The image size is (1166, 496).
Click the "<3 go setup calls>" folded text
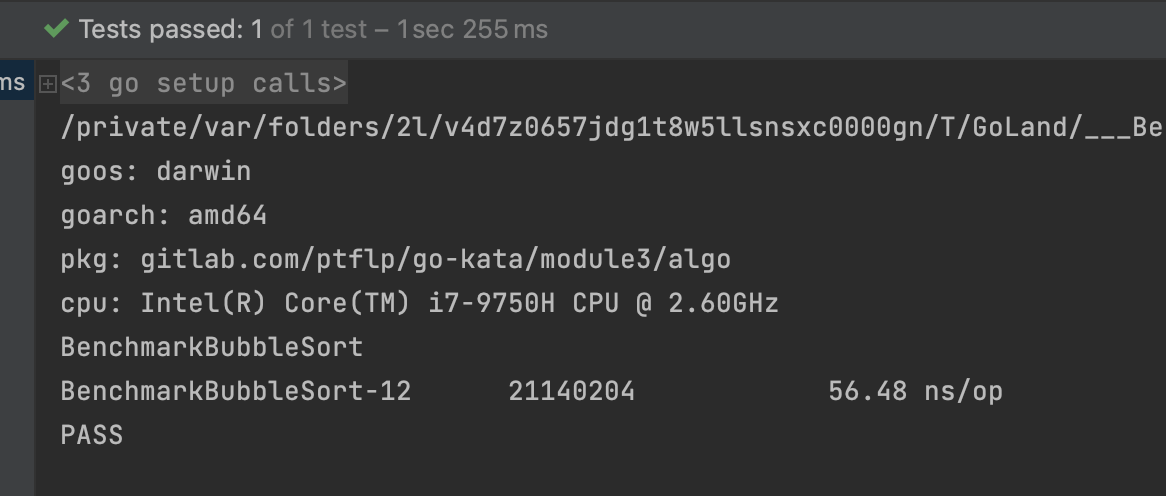pos(204,83)
